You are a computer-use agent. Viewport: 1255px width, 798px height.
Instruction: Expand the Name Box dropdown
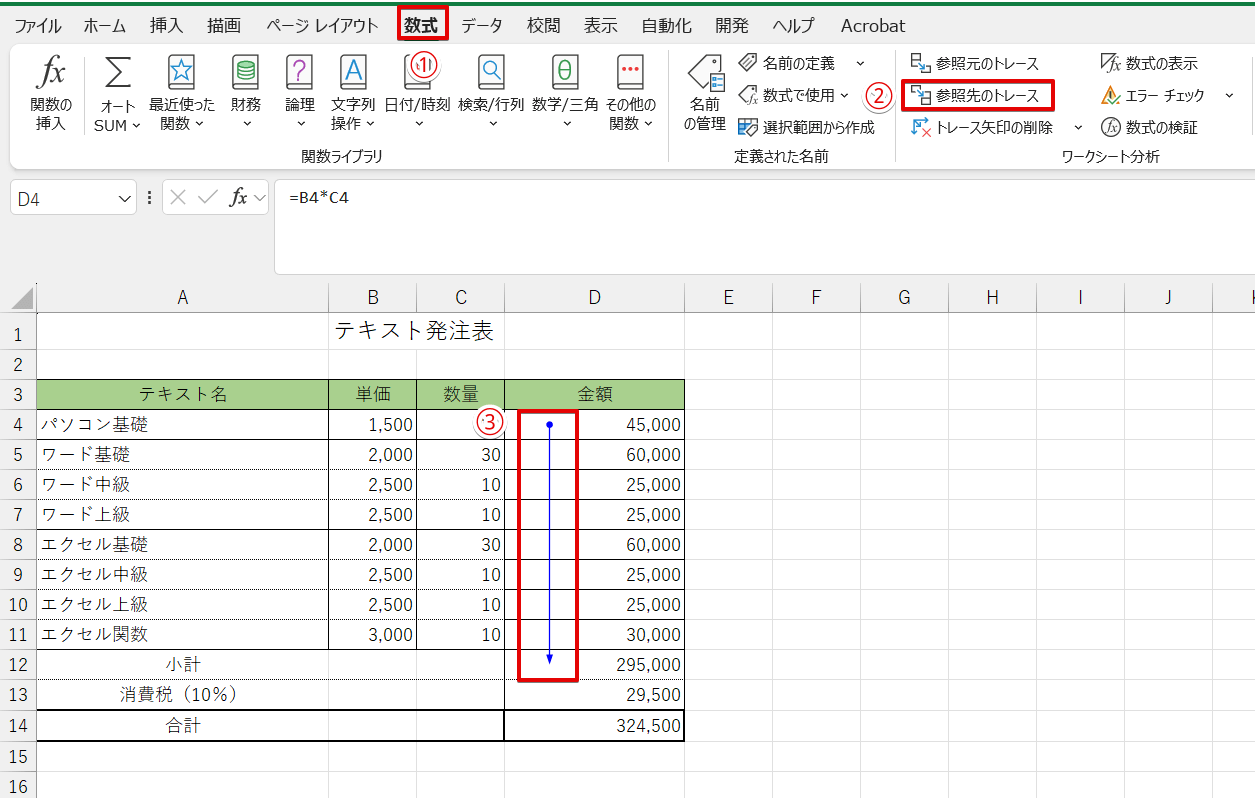pyautogui.click(x=125, y=199)
